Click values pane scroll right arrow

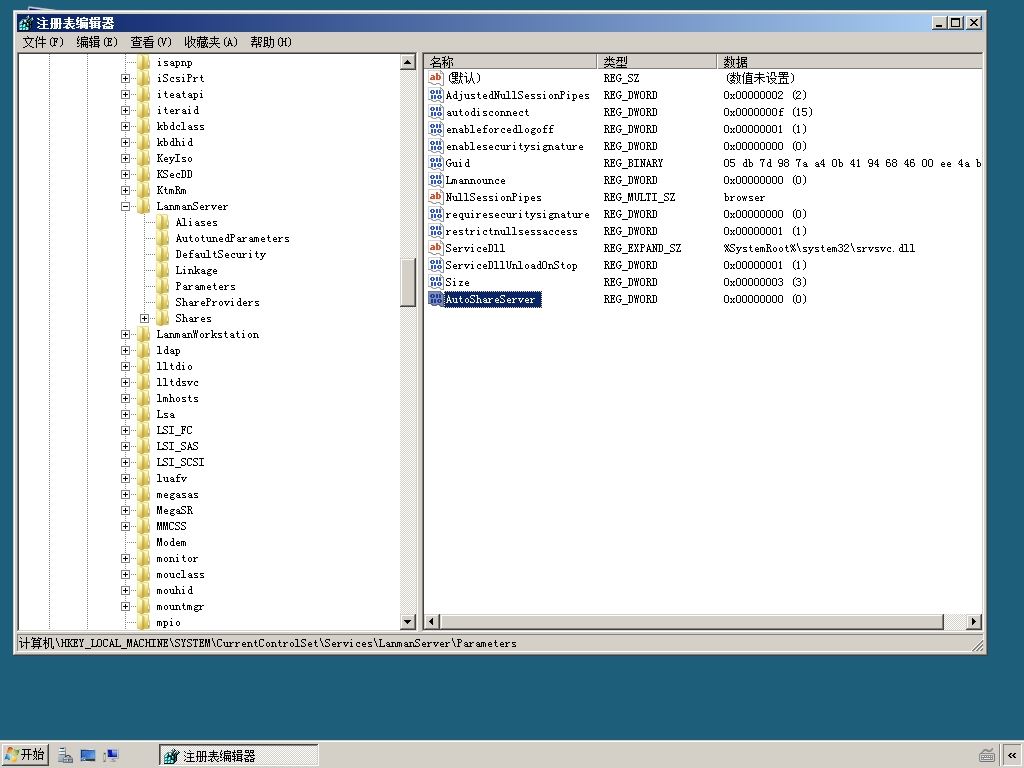(974, 622)
